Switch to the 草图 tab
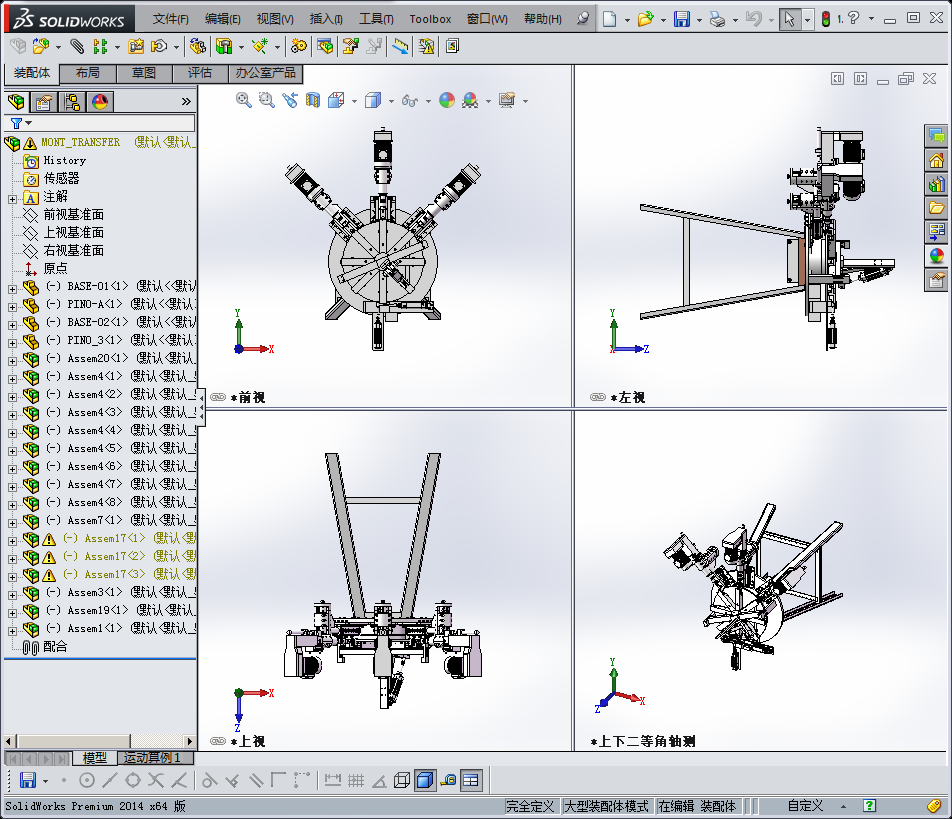This screenshot has height=819, width=952. 144,73
